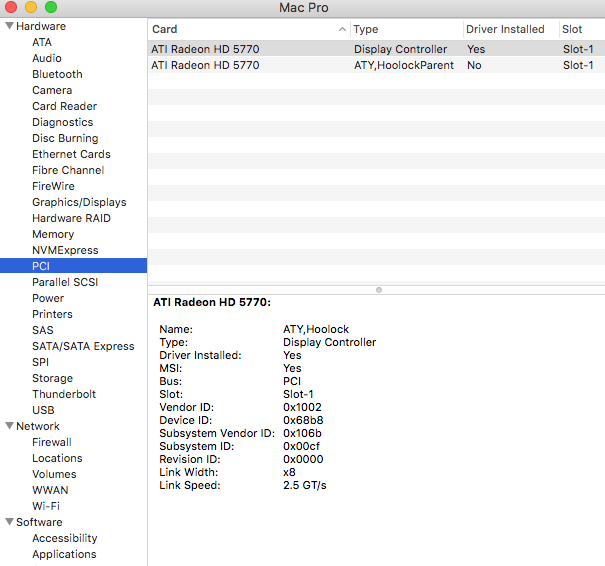The image size is (605, 566).
Task: Open WWAN under Network
Action: [x=50, y=490]
